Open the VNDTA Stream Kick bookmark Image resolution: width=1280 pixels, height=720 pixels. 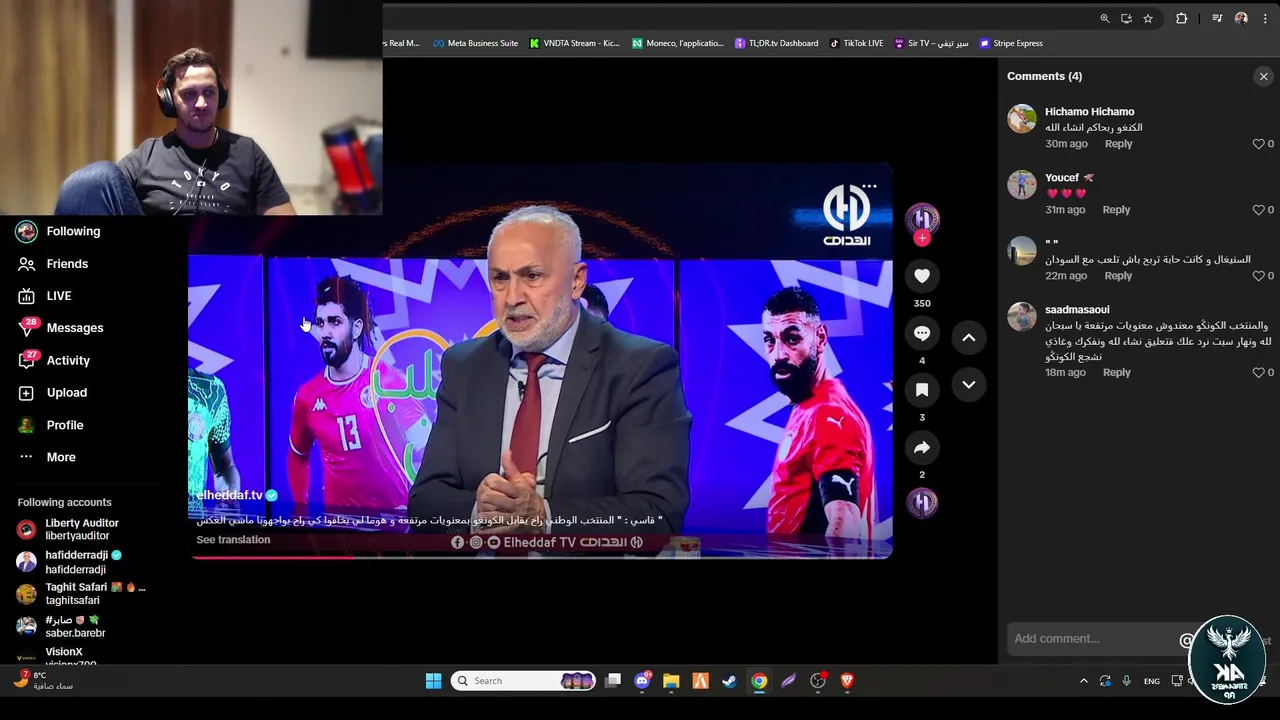coord(575,43)
